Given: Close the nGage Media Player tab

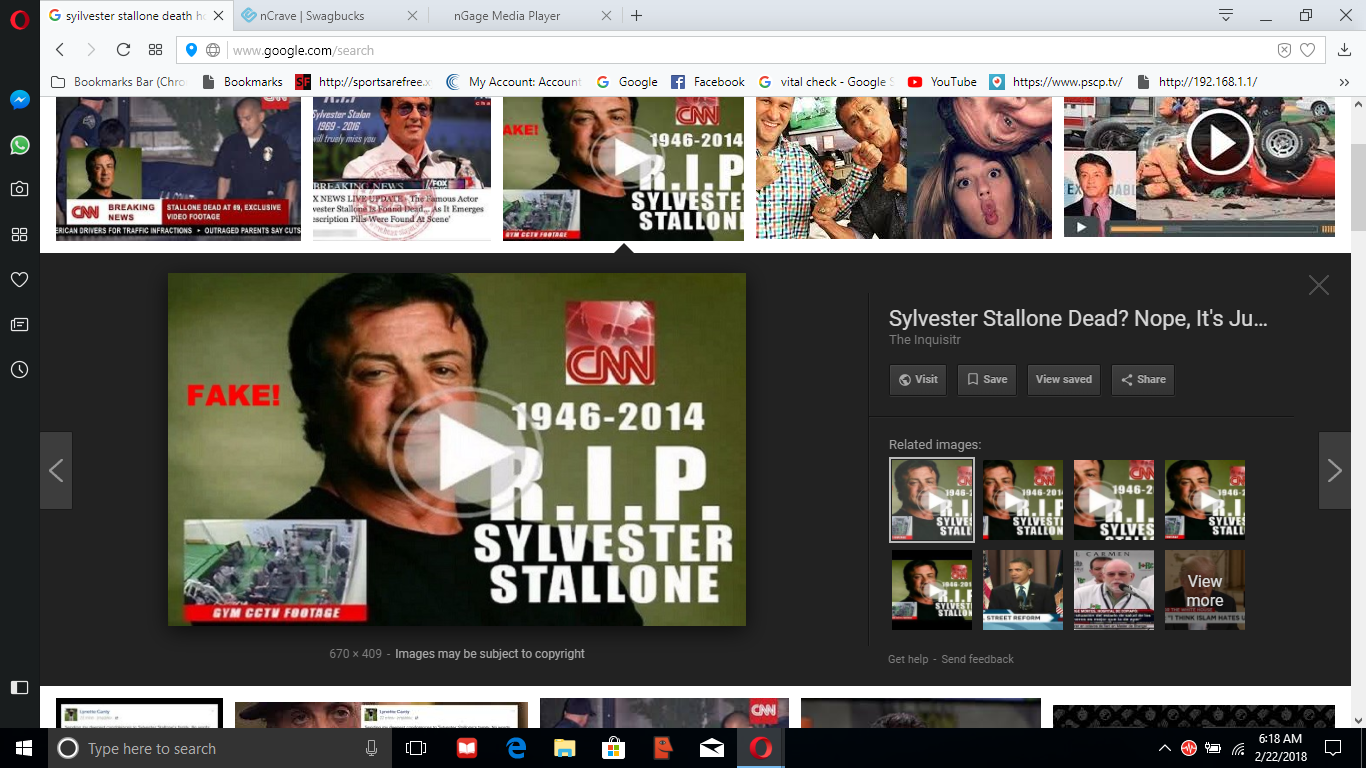Looking at the screenshot, I should pos(605,16).
